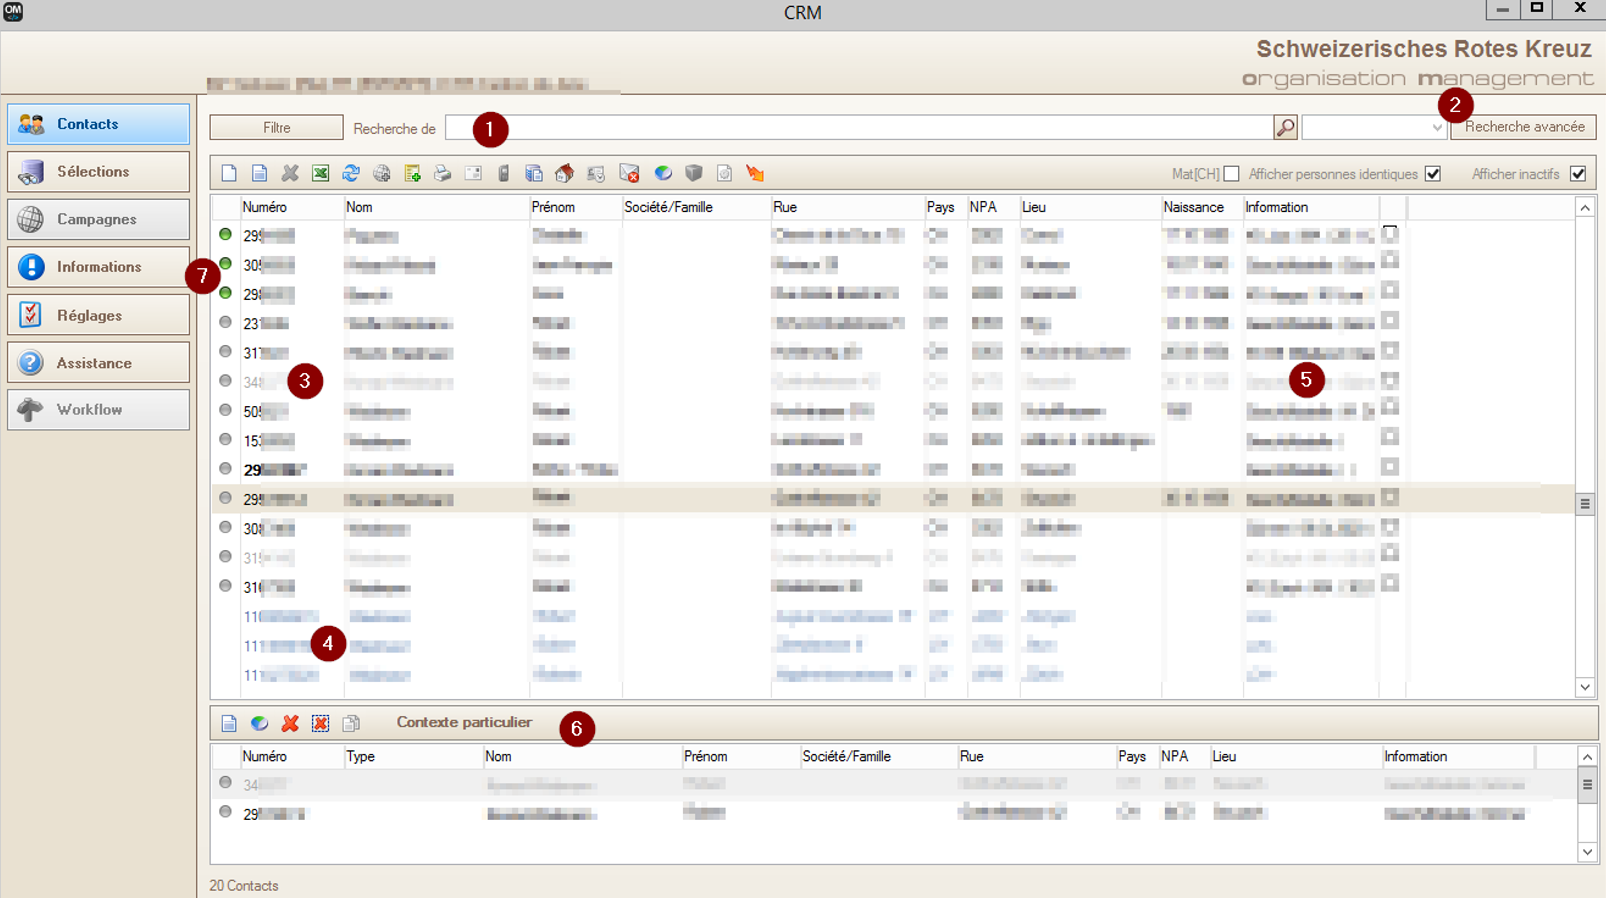This screenshot has height=898, width=1606.
Task: Click scroll-up arrow of Contexte particulier list
Action: coord(1587,757)
